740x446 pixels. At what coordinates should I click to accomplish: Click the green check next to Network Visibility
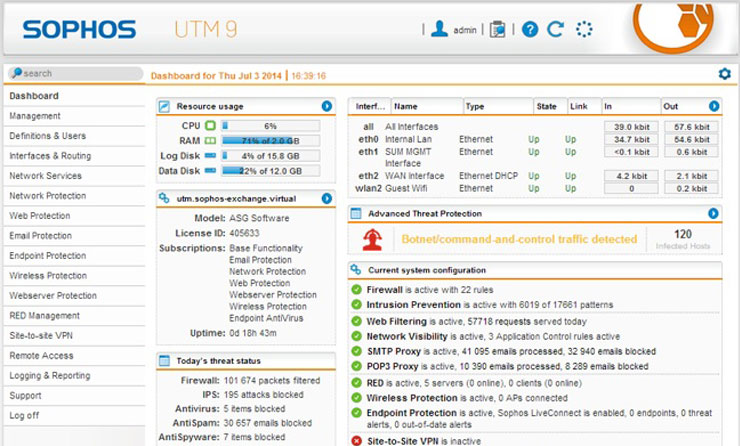pos(356,336)
